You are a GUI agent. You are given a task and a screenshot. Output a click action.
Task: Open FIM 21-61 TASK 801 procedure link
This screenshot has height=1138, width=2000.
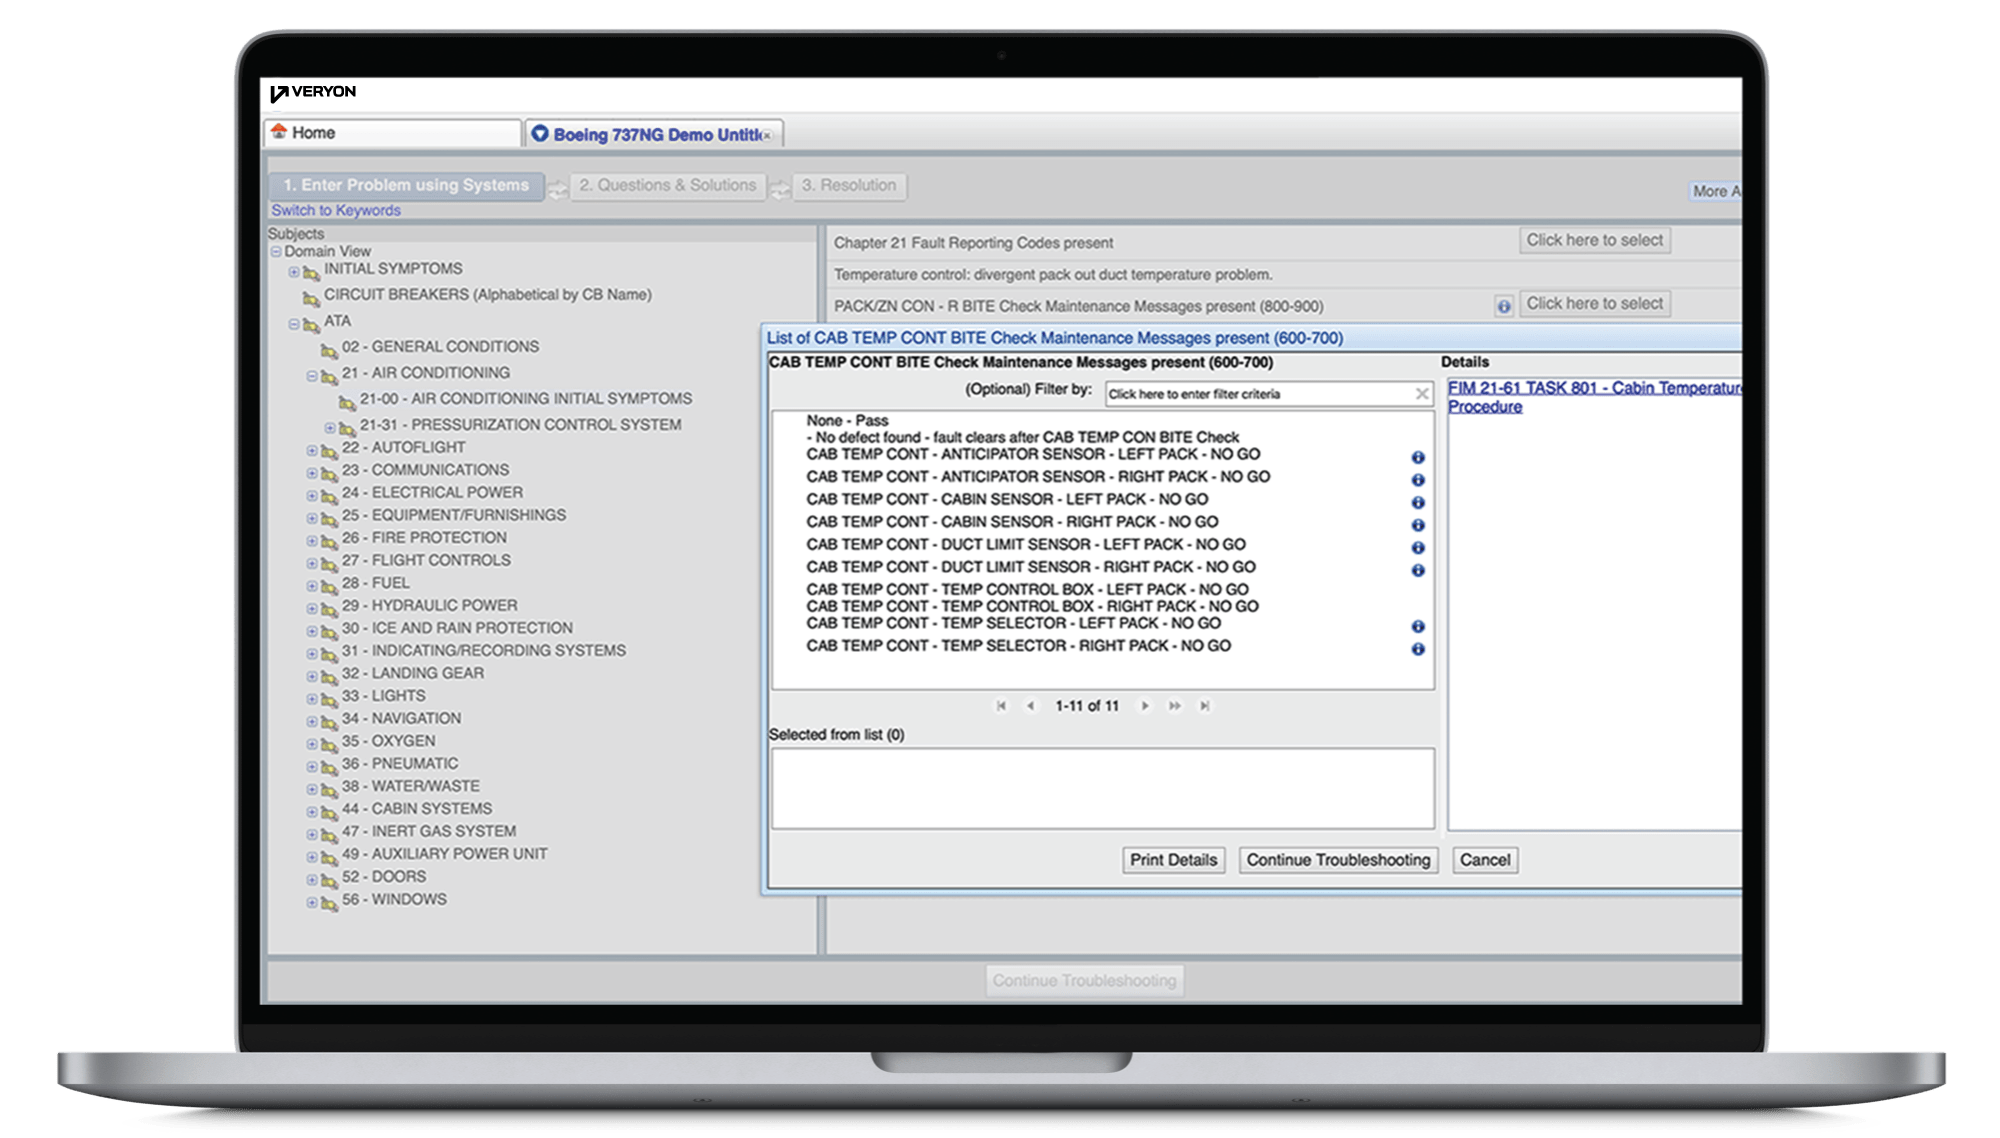pos(1594,397)
